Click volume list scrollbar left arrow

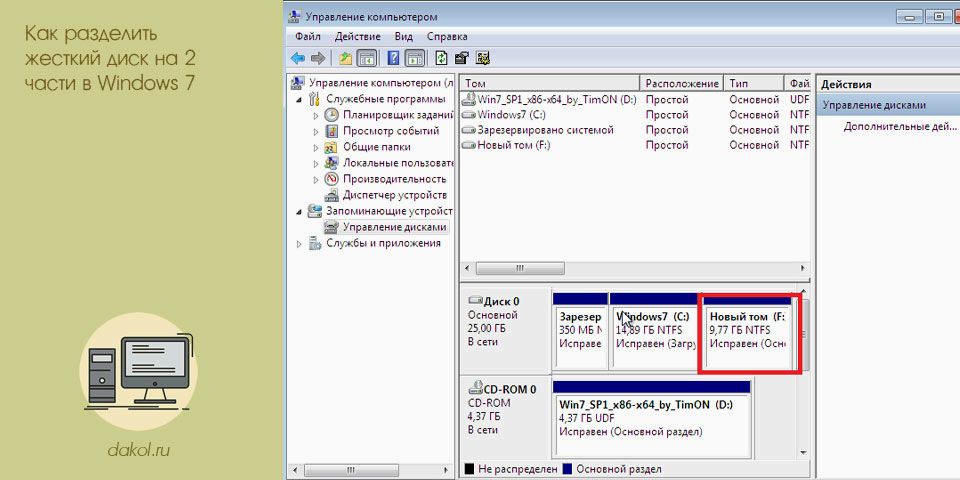coord(468,269)
